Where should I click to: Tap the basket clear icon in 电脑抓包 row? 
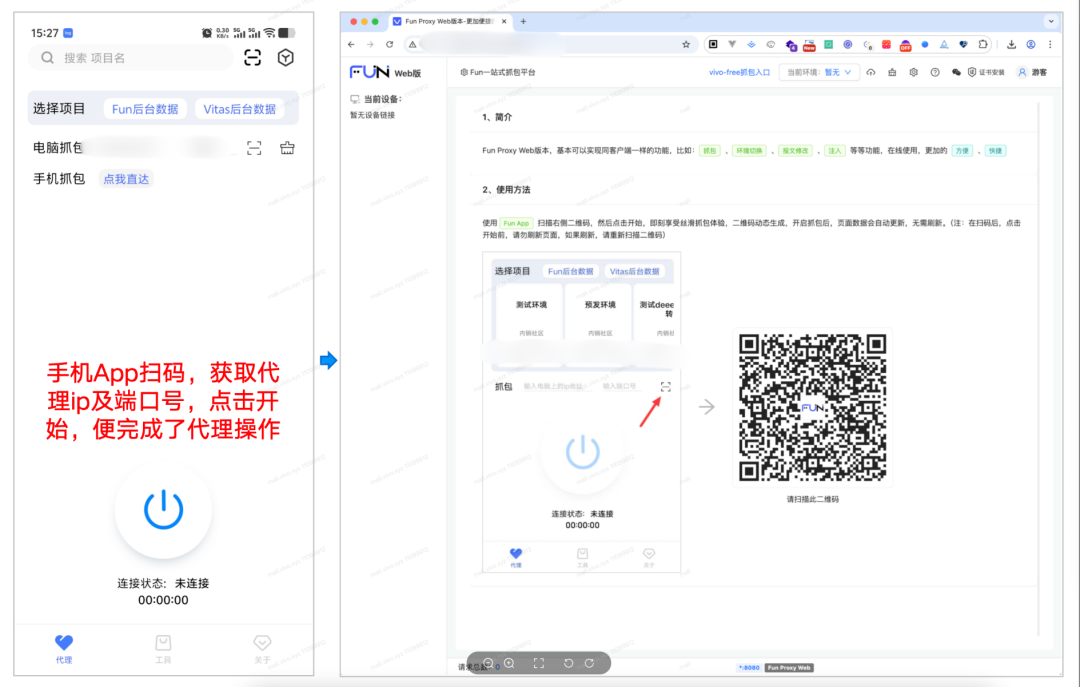point(287,147)
